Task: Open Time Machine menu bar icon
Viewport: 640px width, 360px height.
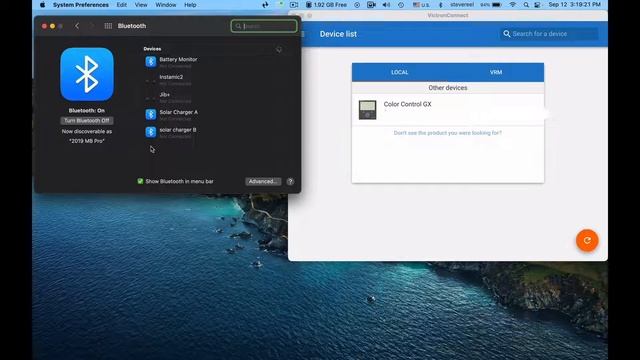Action: (401, 5)
